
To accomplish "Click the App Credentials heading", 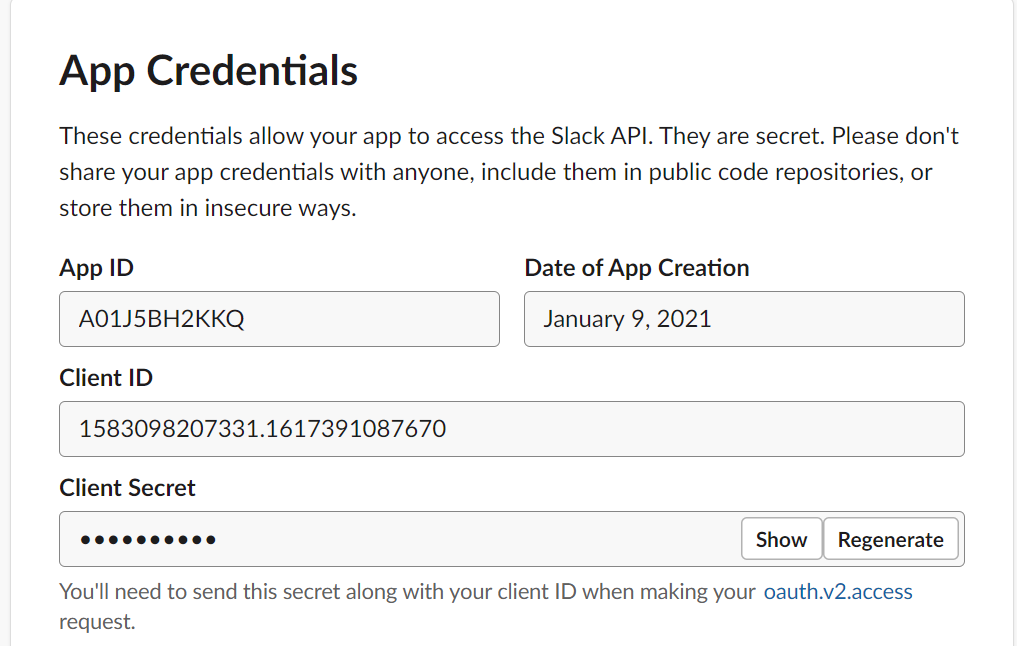I will tap(208, 71).
